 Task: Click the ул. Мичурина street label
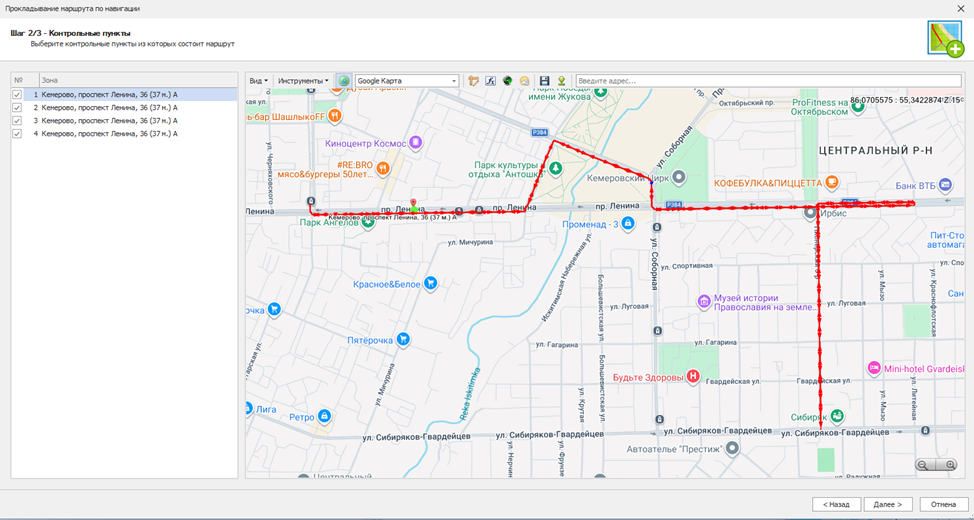470,242
